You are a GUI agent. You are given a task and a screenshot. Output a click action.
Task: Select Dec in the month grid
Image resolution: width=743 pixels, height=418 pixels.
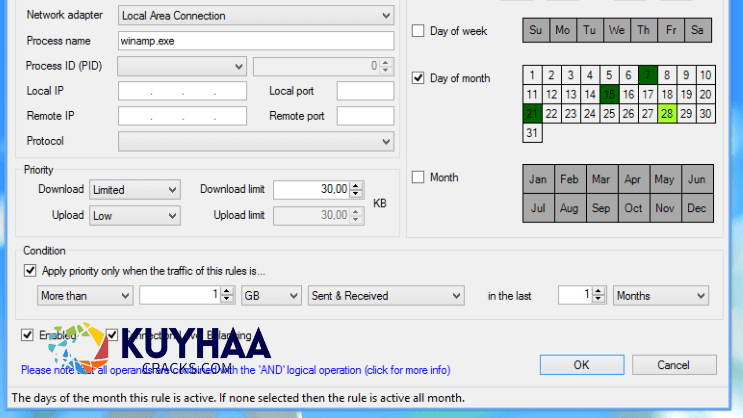click(x=696, y=208)
